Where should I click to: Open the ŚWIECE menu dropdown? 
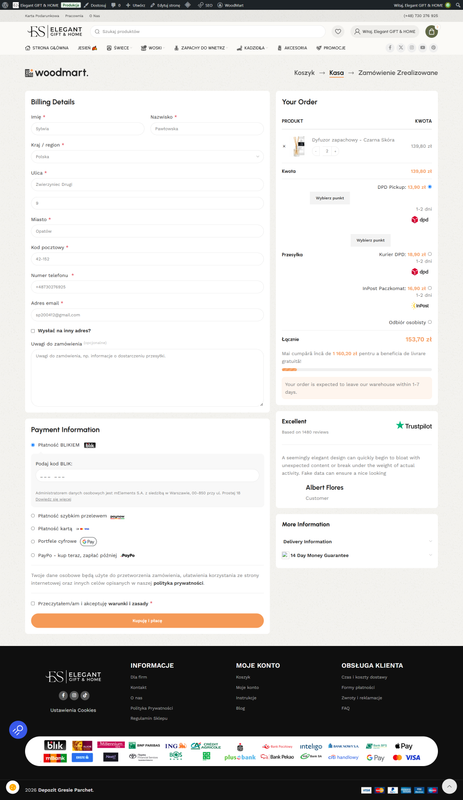[x=119, y=47]
